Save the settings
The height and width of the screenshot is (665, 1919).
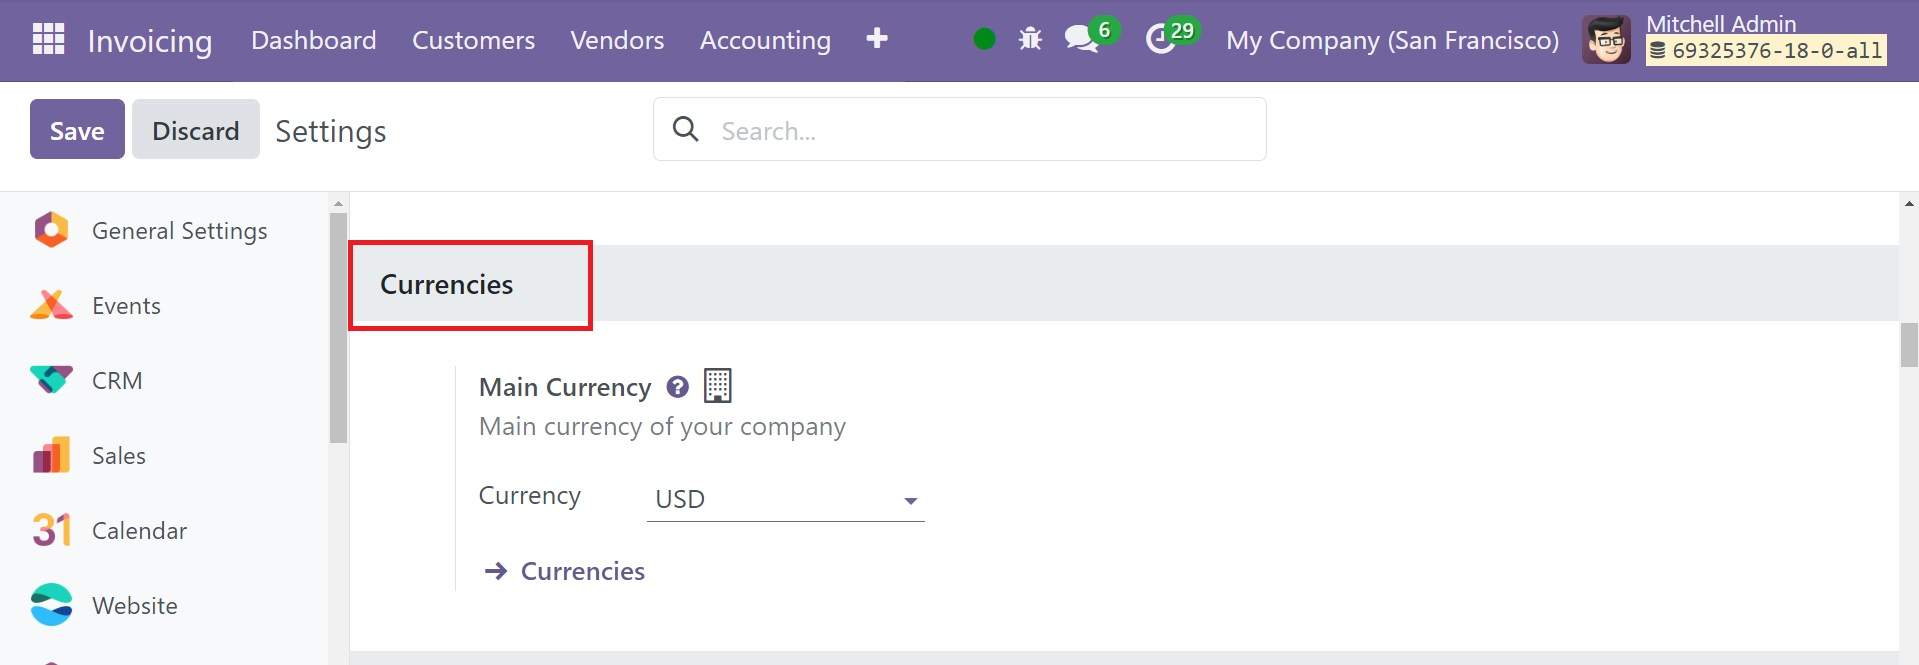77,129
